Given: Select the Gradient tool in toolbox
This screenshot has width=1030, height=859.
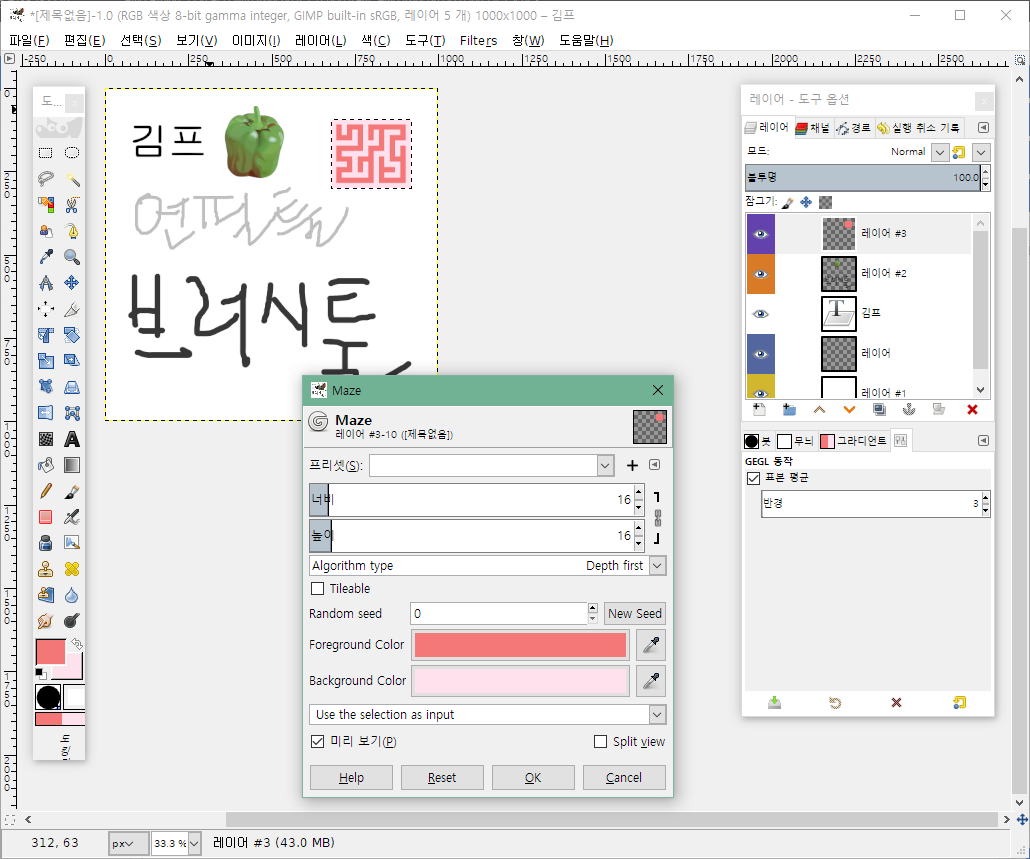Looking at the screenshot, I should tap(72, 465).
